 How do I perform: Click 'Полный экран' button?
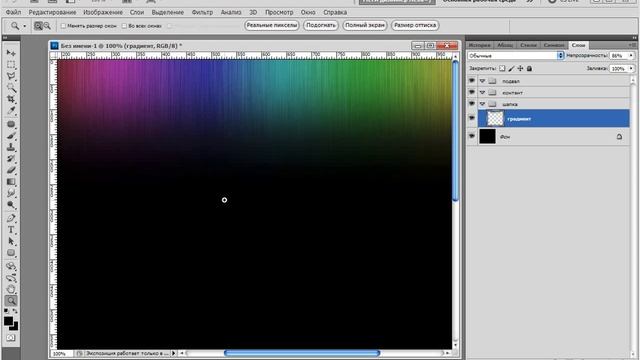pyautogui.click(x=365, y=25)
